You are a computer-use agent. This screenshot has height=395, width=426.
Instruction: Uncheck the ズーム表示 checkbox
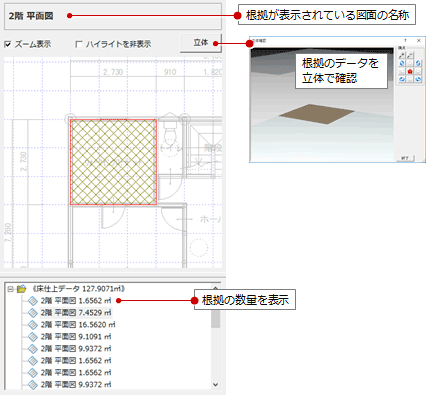[8, 44]
